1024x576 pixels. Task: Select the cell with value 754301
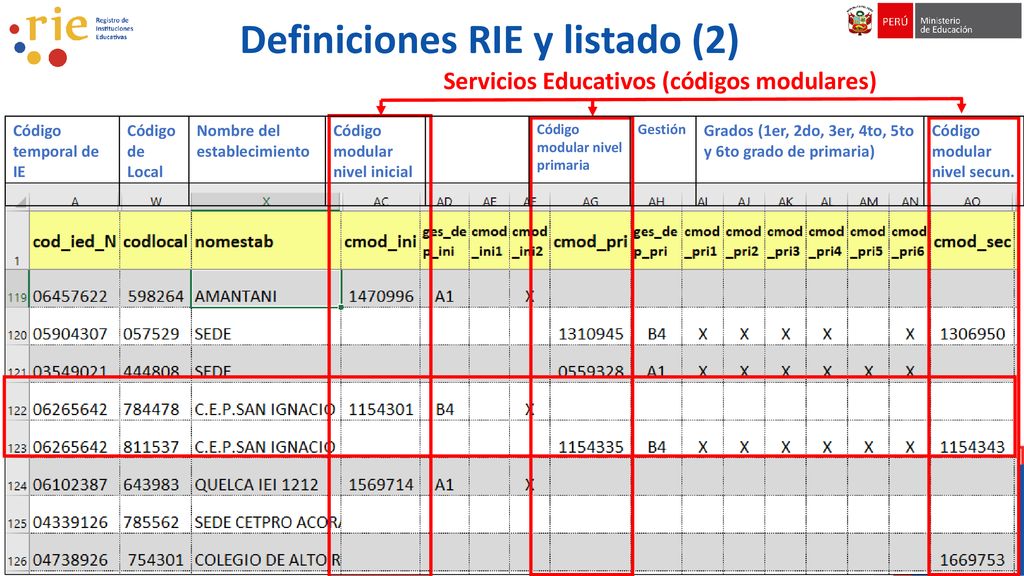(x=155, y=553)
